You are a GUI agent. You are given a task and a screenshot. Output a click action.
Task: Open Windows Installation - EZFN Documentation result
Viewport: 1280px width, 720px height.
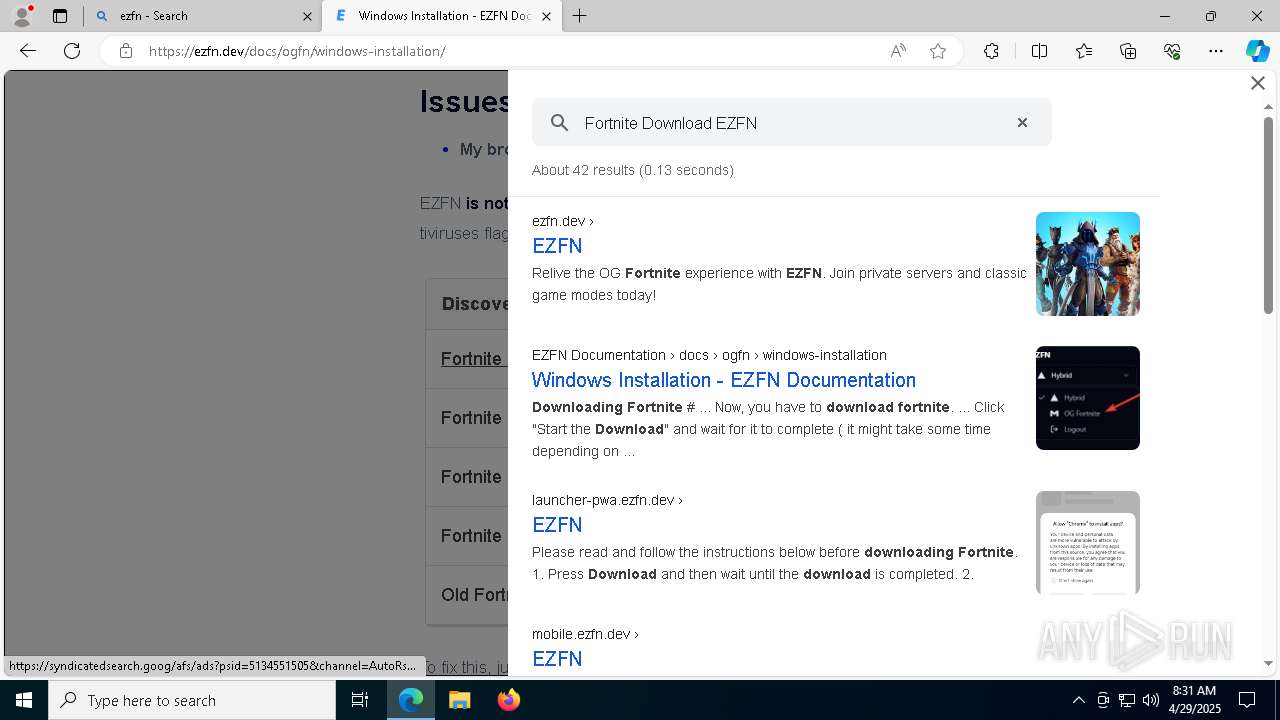pyautogui.click(x=724, y=380)
